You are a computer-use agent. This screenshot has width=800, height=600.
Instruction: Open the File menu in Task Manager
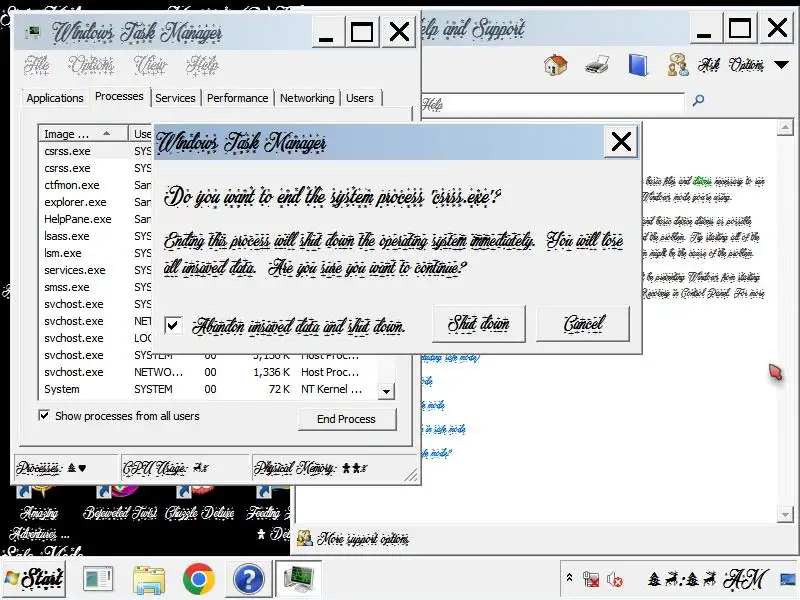tap(37, 65)
